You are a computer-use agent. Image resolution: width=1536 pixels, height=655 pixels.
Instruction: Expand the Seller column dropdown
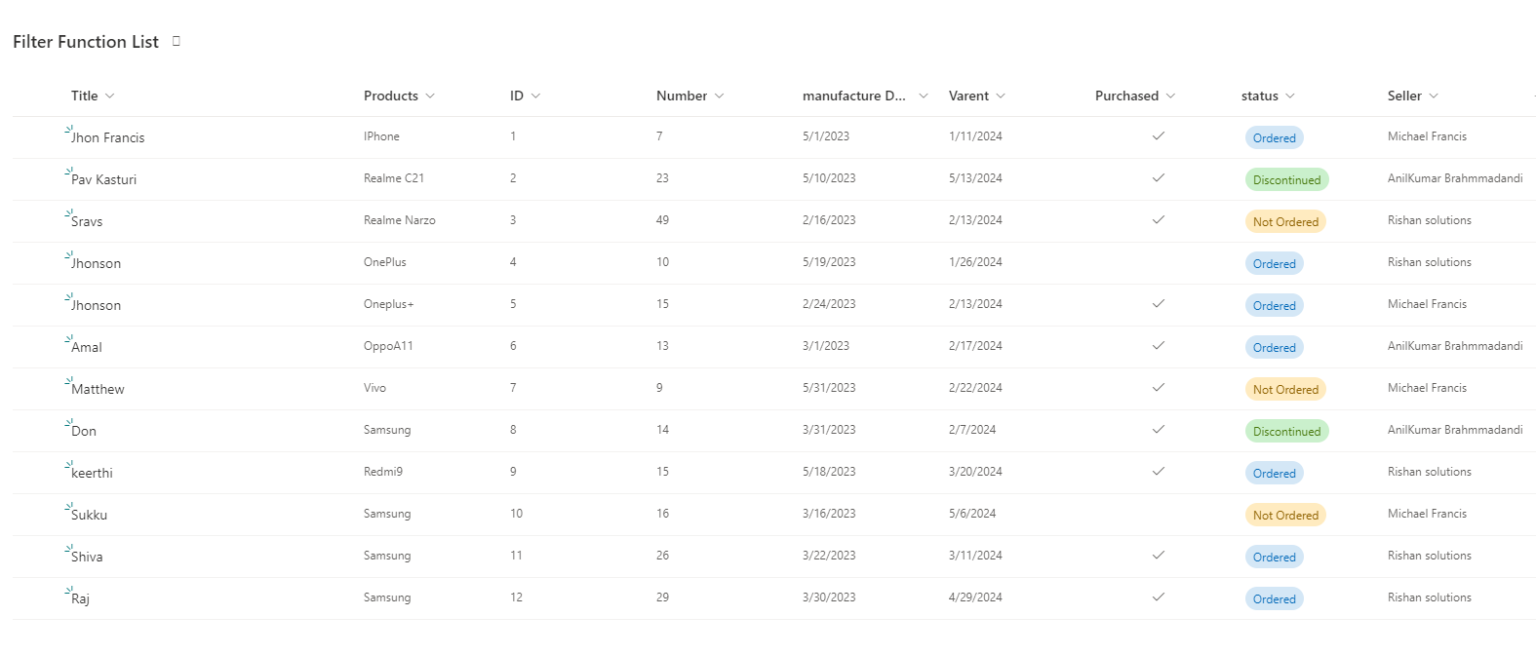point(1436,96)
